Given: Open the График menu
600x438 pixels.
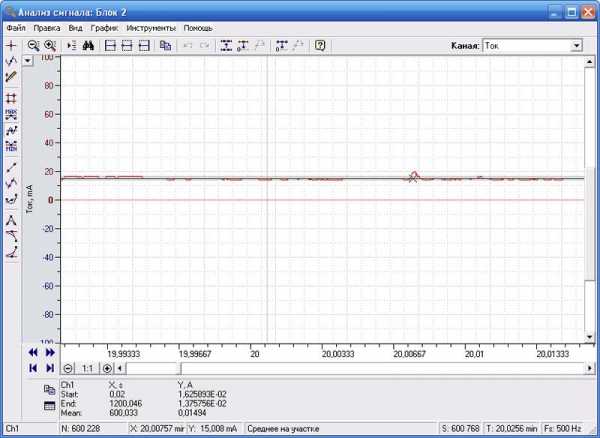Looking at the screenshot, I should [104, 28].
